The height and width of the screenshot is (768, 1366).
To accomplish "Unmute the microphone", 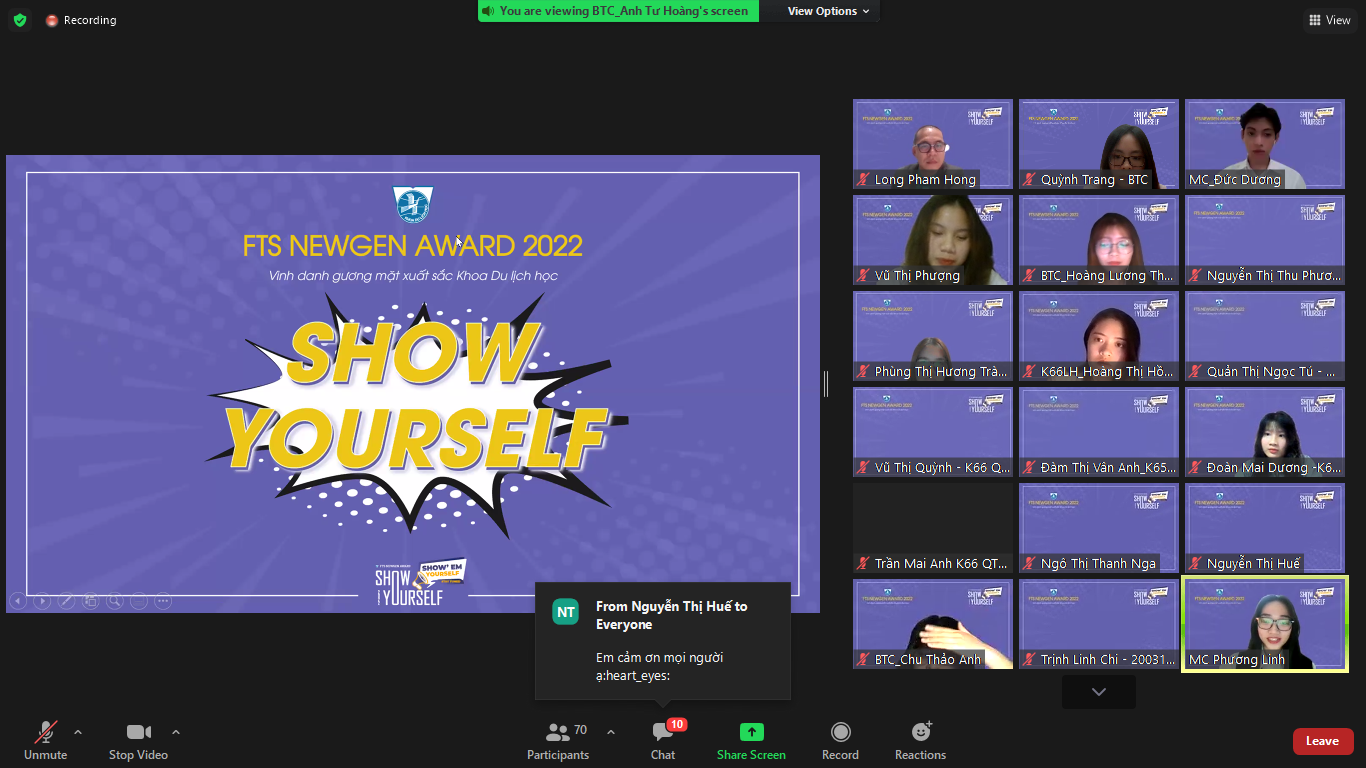I will [x=45, y=733].
